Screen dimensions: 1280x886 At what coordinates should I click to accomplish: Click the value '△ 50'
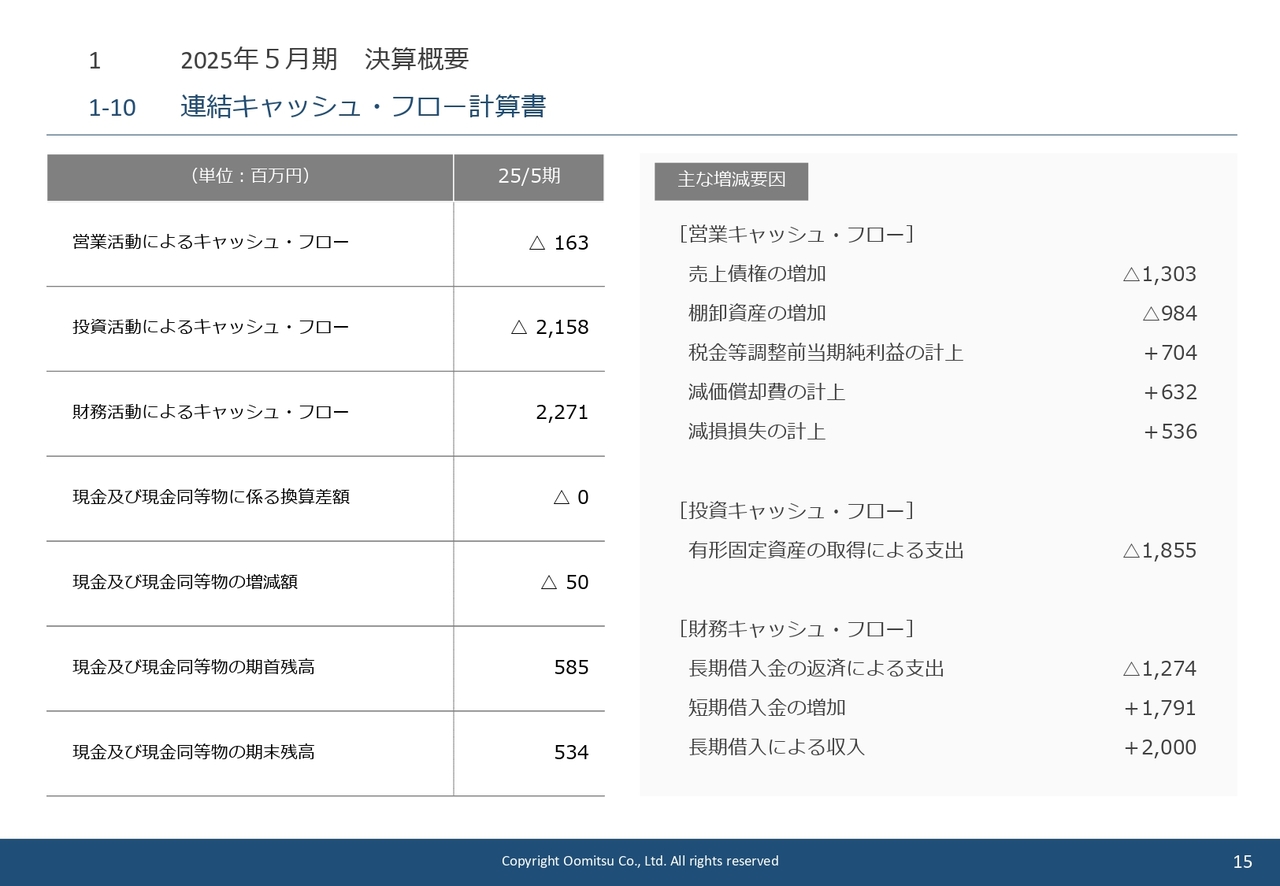click(x=565, y=582)
